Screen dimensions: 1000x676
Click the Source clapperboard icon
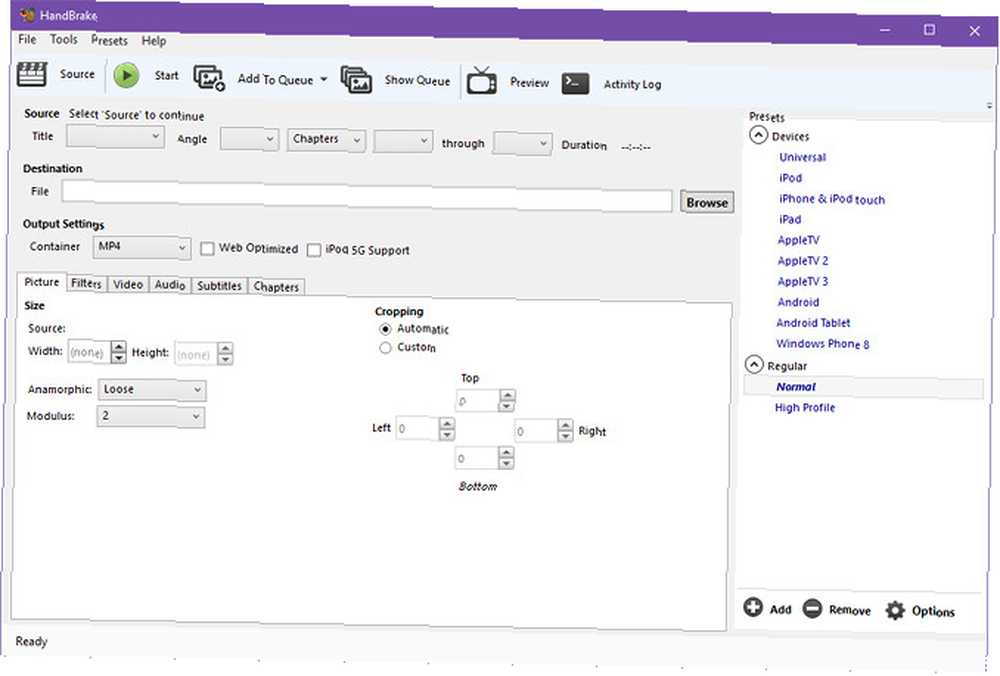coord(31,74)
